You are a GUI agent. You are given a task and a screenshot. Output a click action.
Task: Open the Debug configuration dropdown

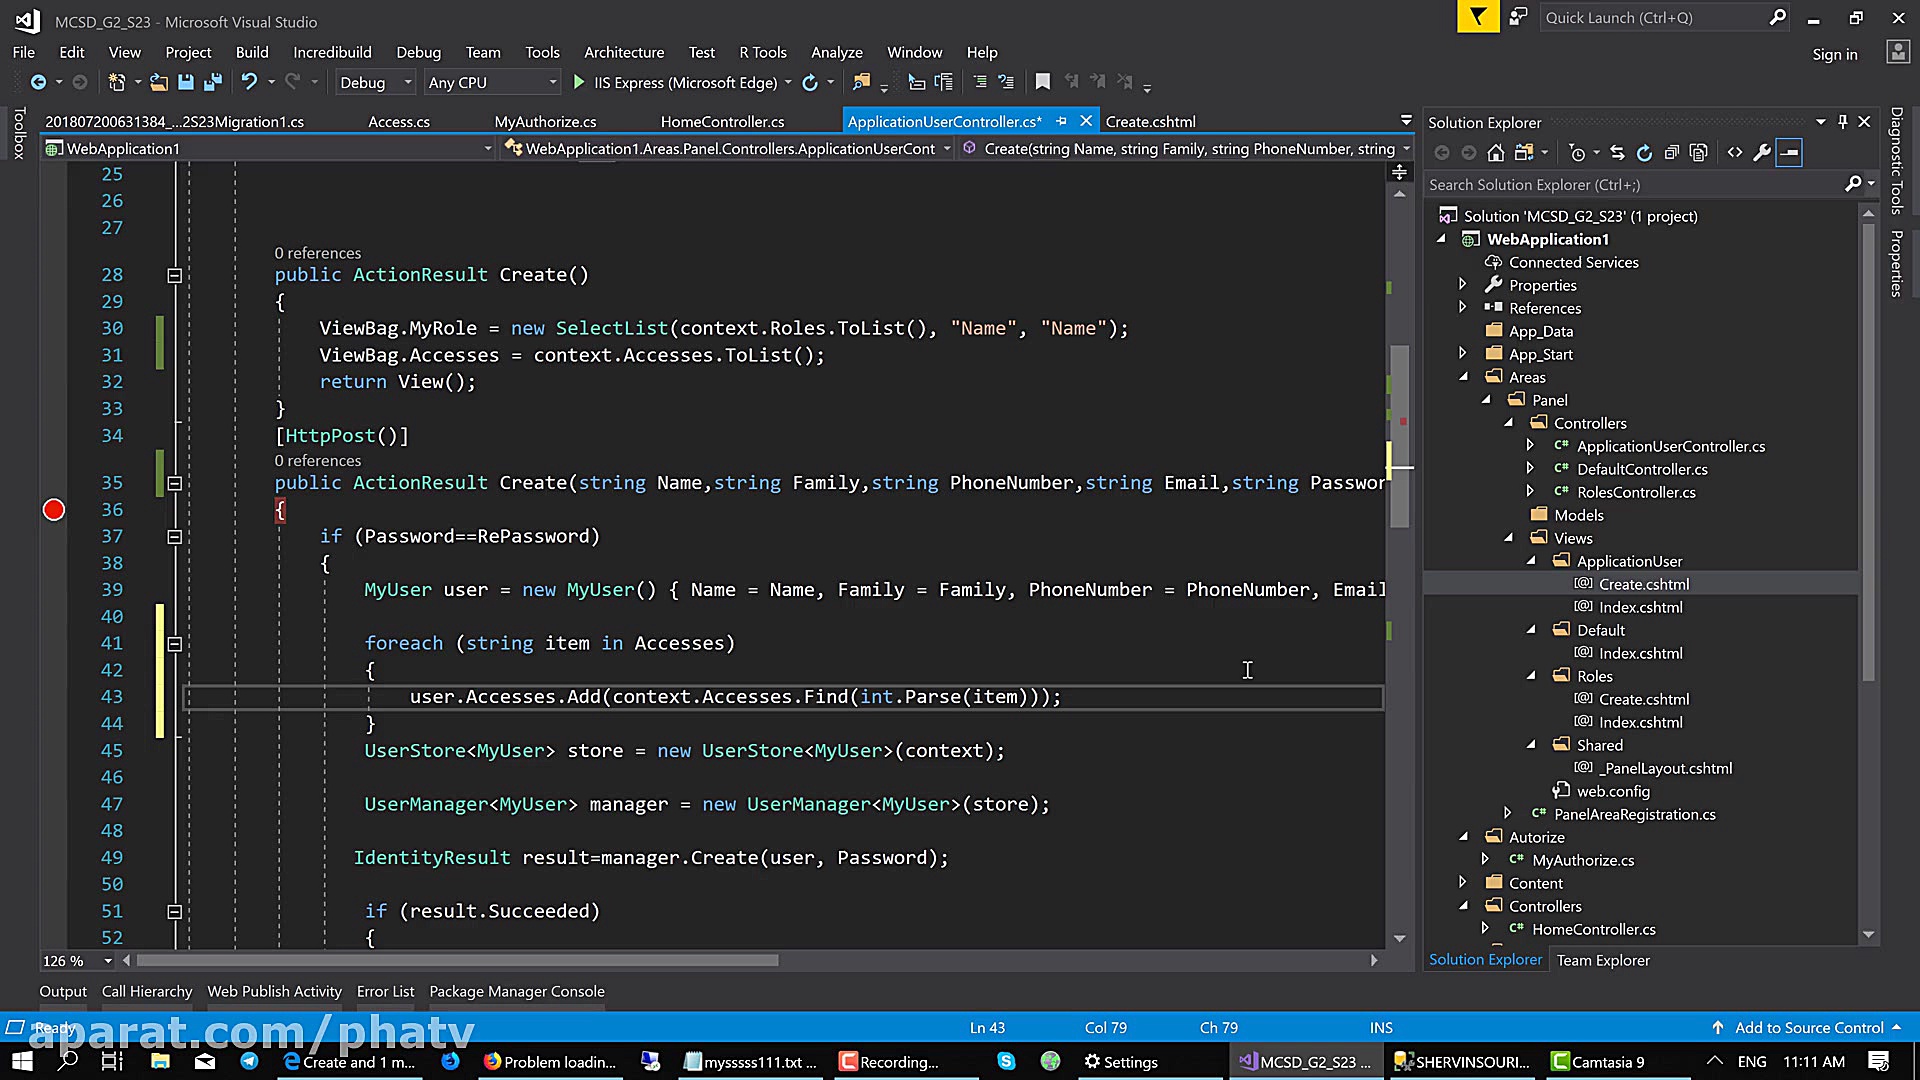coord(375,82)
